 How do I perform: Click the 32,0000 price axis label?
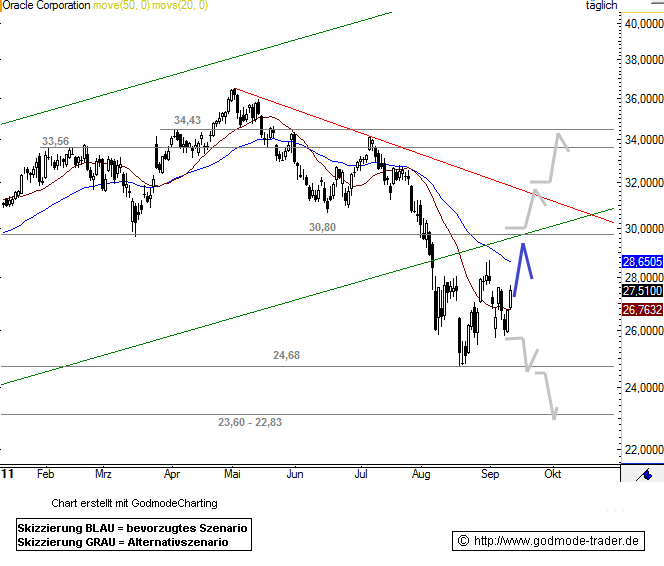pos(644,183)
